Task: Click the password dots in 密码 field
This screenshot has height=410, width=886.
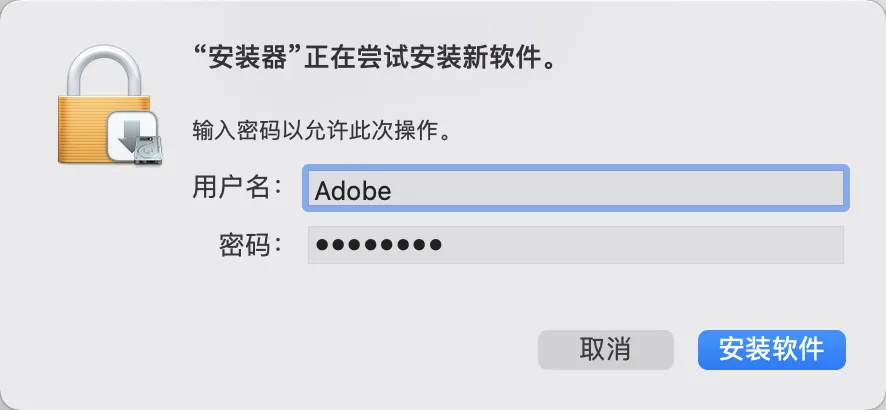Action: (x=378, y=245)
